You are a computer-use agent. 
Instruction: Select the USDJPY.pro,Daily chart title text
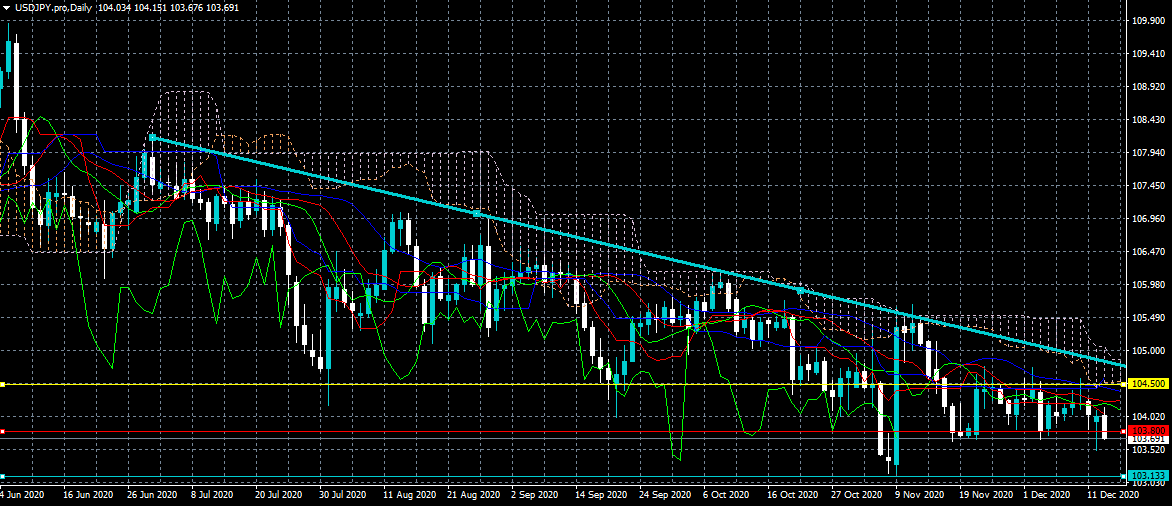[52, 6]
